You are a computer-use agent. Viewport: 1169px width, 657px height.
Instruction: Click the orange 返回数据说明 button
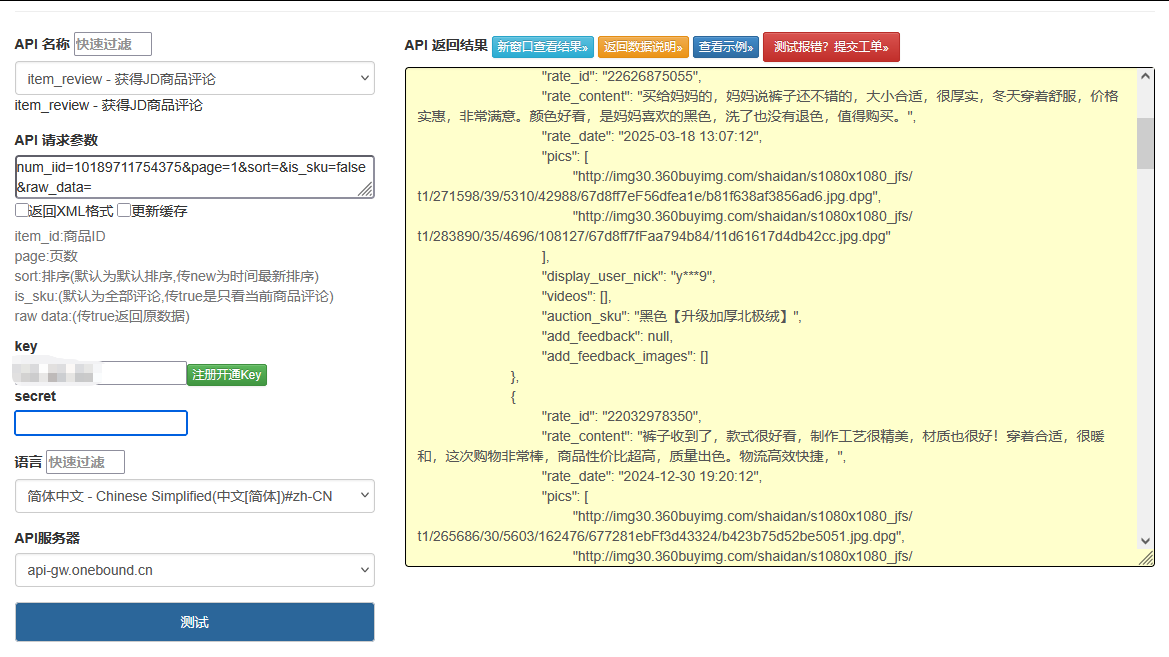click(663, 46)
